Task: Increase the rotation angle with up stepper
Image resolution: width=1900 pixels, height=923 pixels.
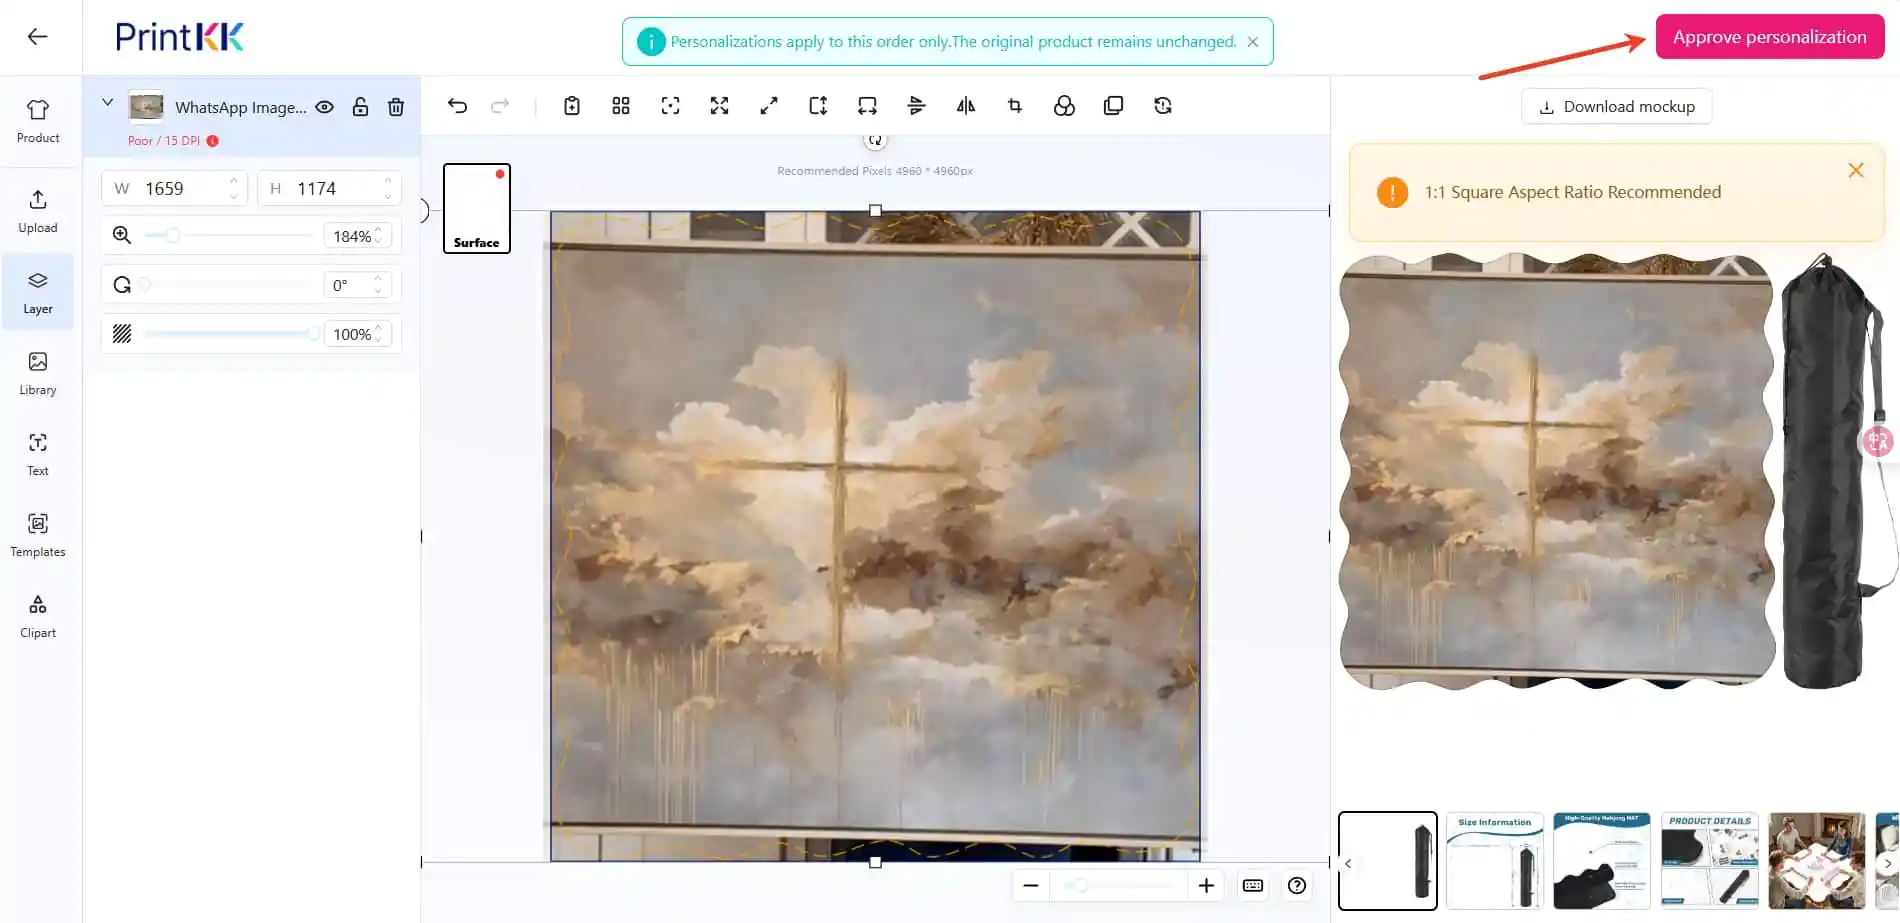Action: [x=378, y=279]
